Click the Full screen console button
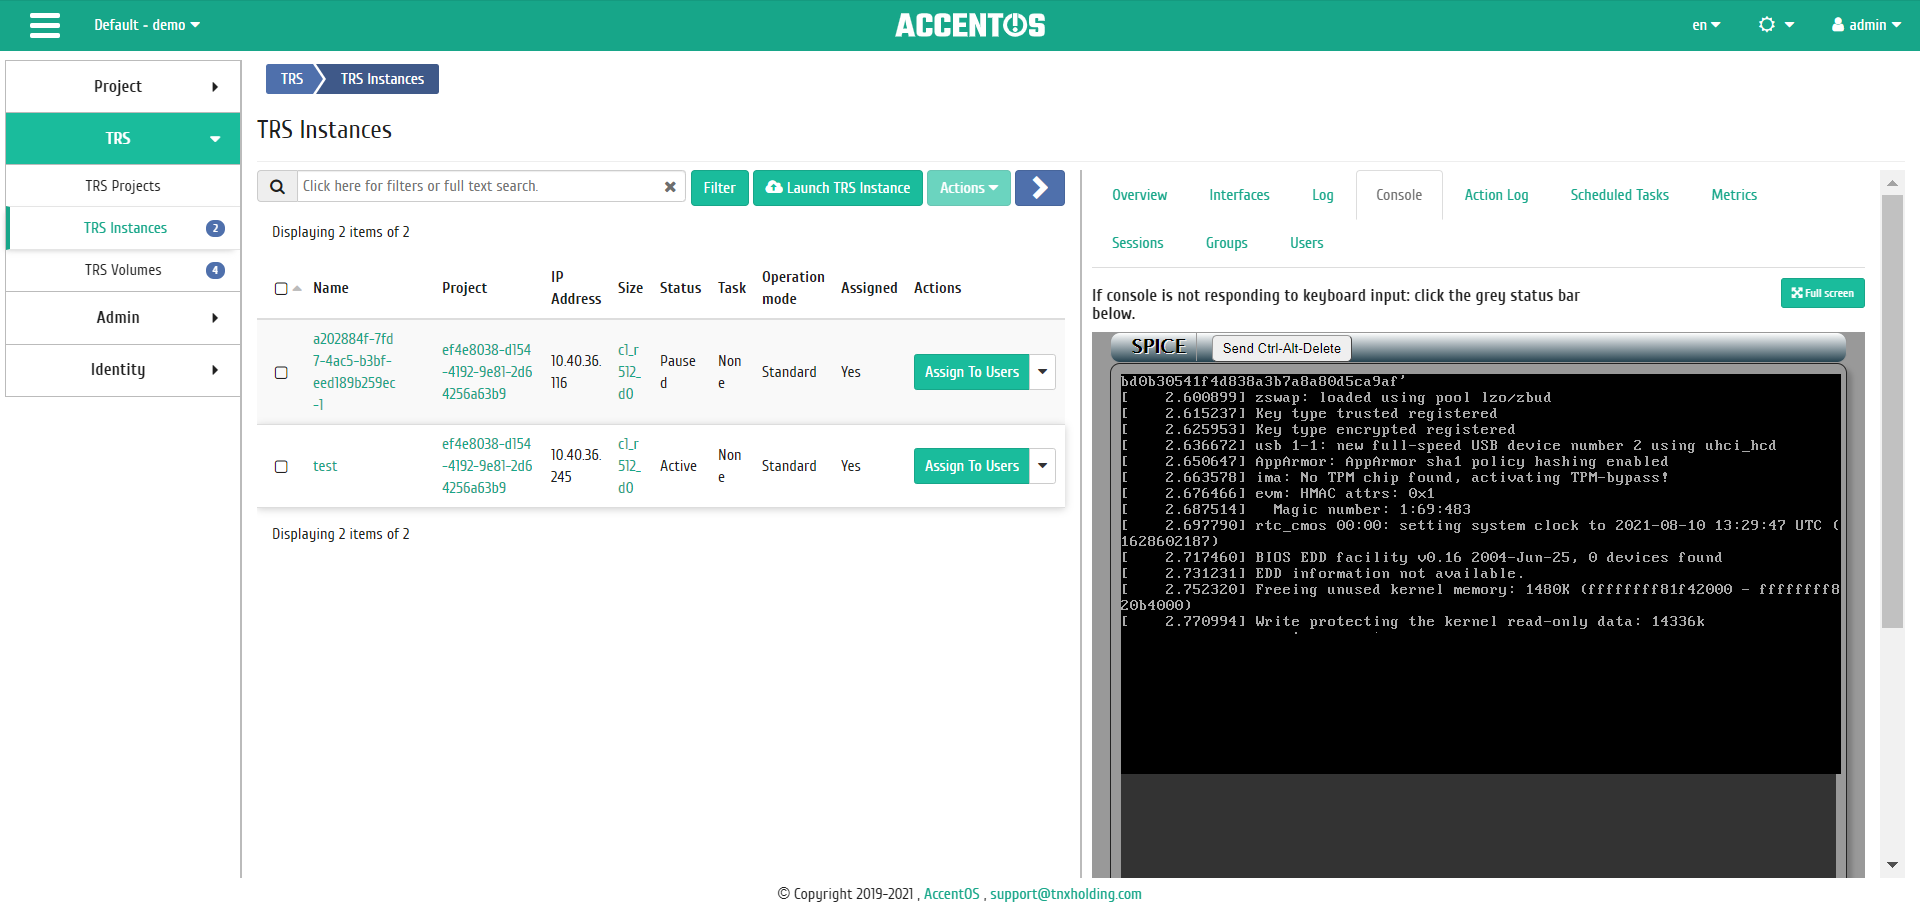 pyautogui.click(x=1822, y=293)
